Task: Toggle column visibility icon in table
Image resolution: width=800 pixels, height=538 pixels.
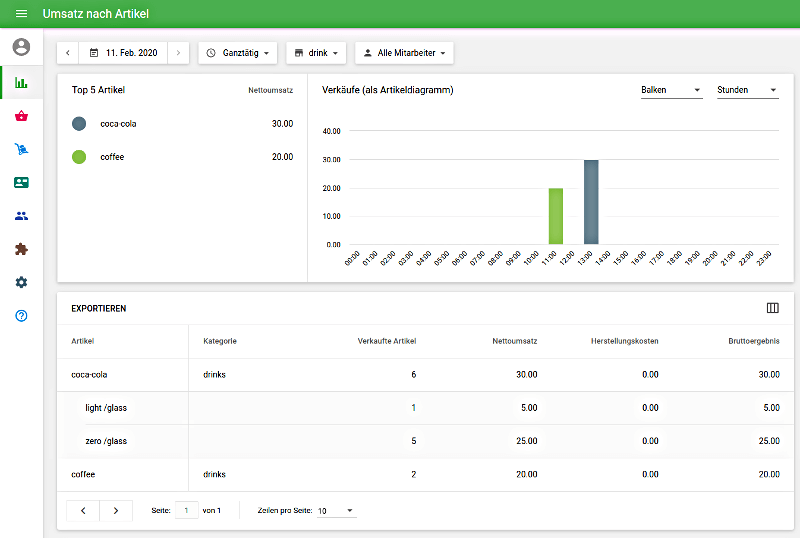Action: coord(771,308)
